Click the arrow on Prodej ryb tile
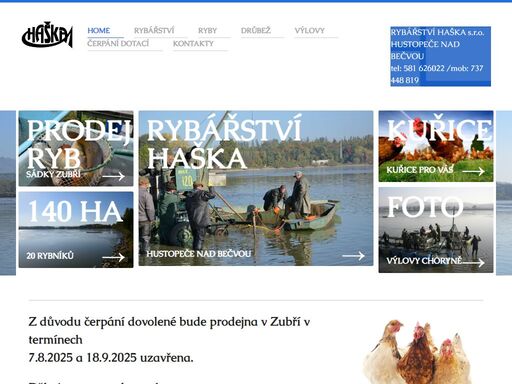Viewport: 512px width, 384px height. coord(113,176)
